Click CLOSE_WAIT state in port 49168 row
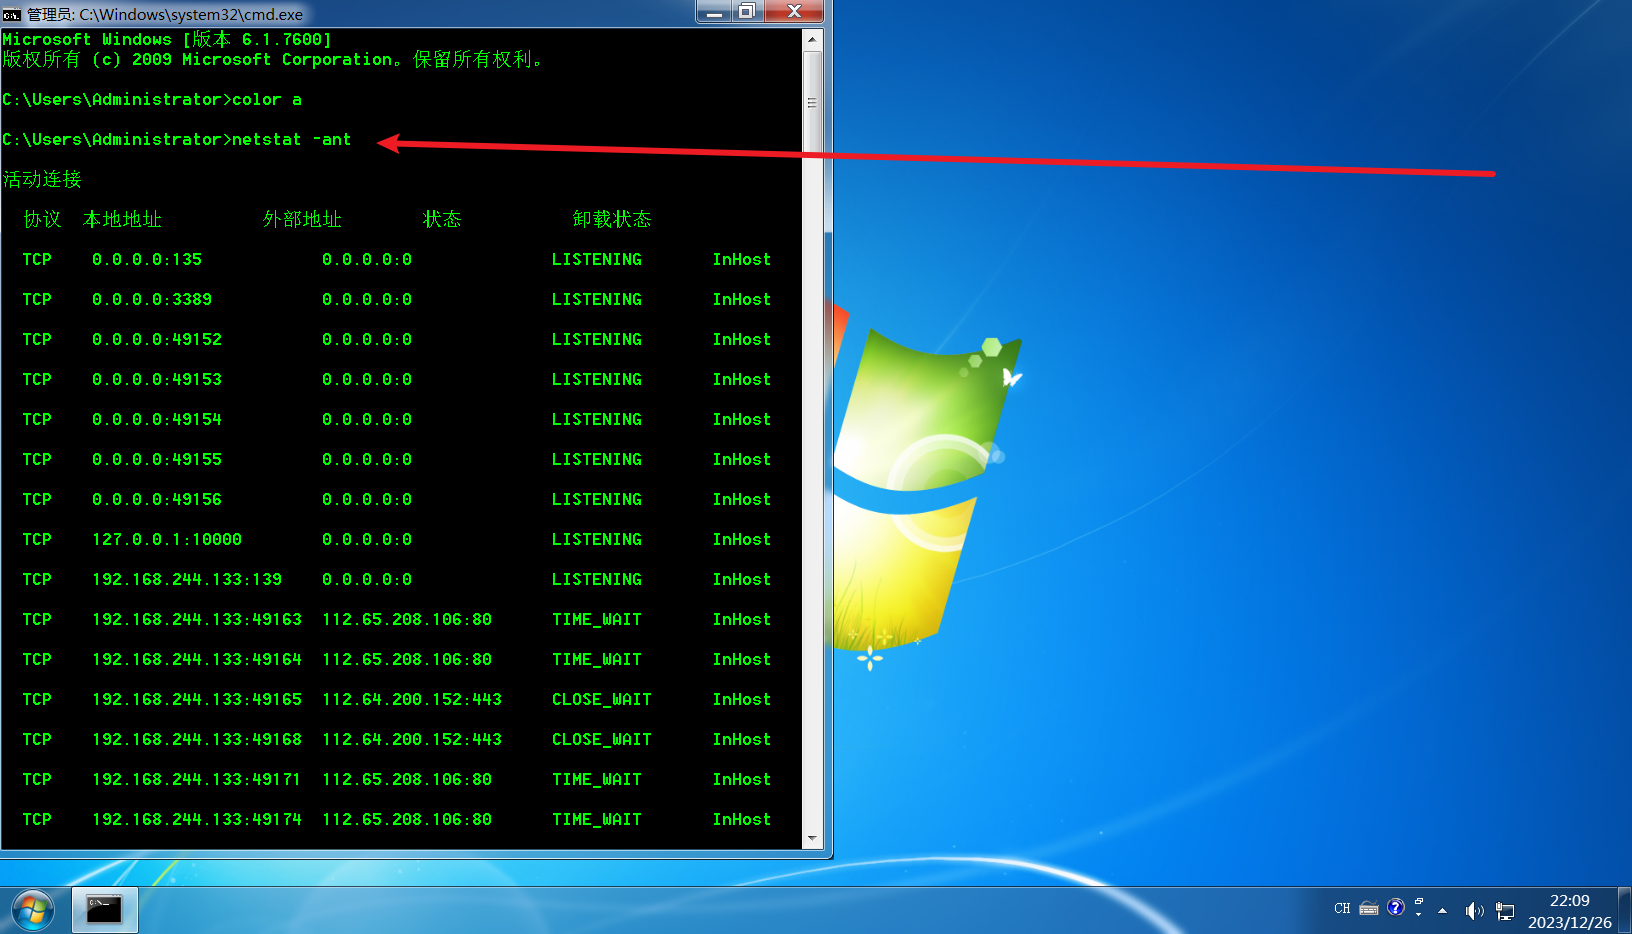The height and width of the screenshot is (934, 1632). pyautogui.click(x=602, y=739)
